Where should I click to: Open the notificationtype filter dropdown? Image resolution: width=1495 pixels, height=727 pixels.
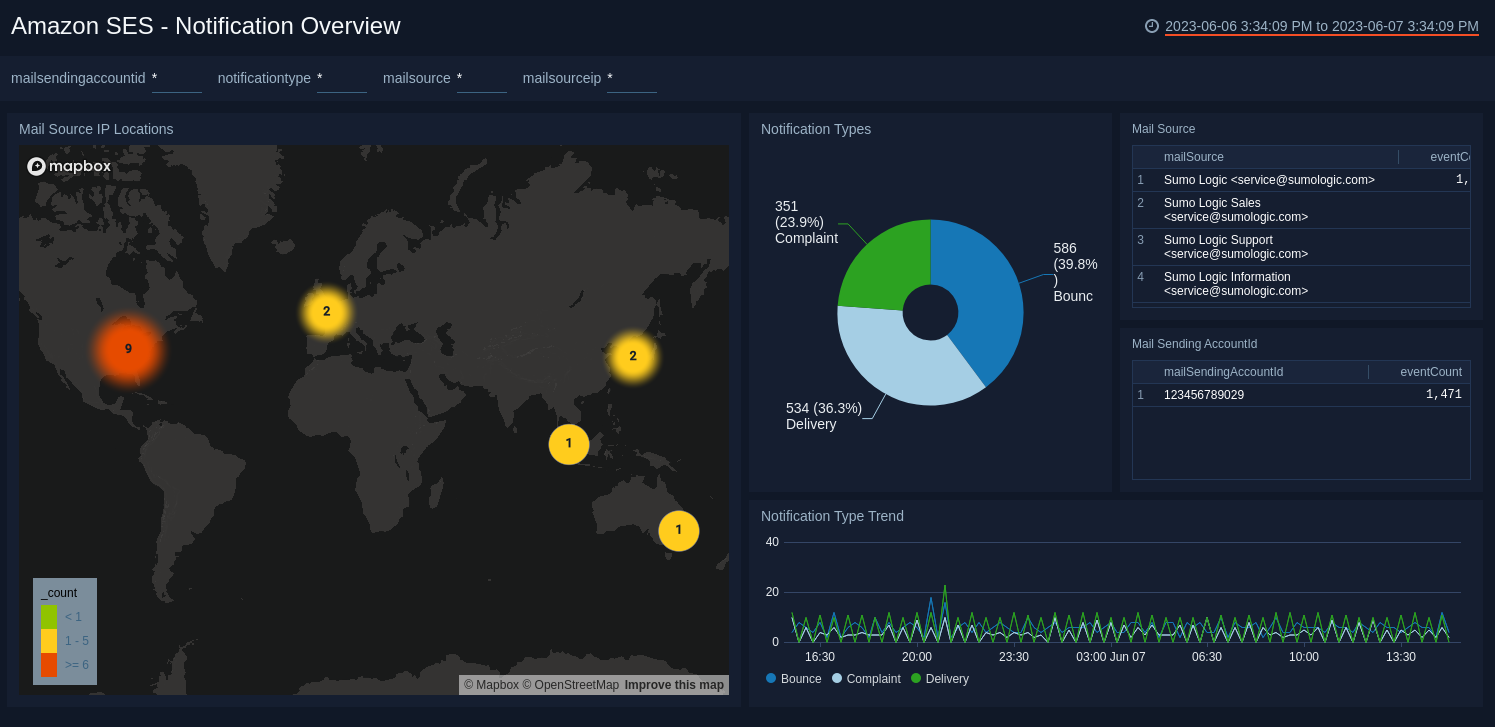click(x=341, y=78)
